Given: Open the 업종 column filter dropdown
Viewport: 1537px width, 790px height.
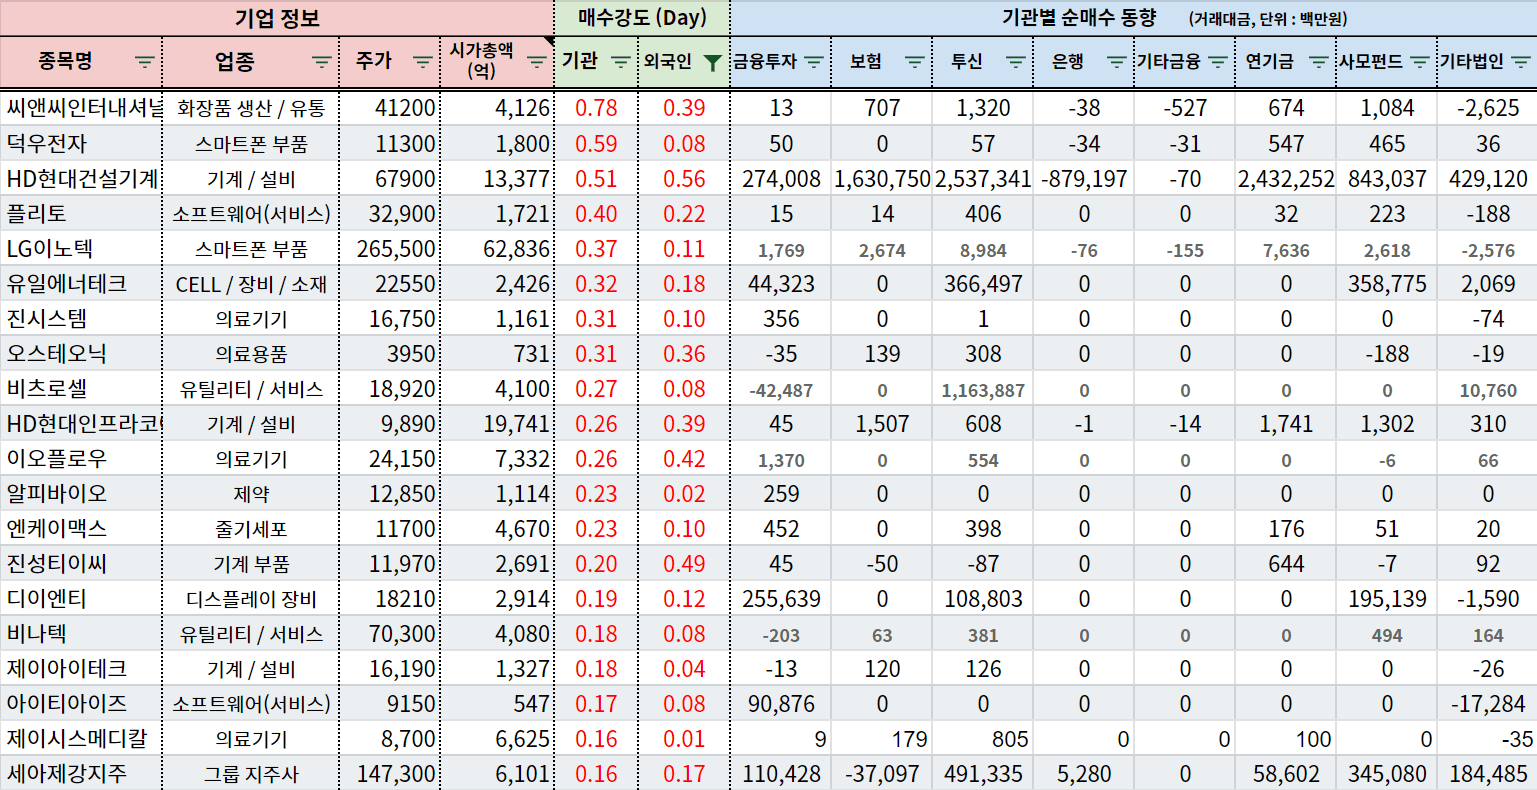Looking at the screenshot, I should click(321, 62).
